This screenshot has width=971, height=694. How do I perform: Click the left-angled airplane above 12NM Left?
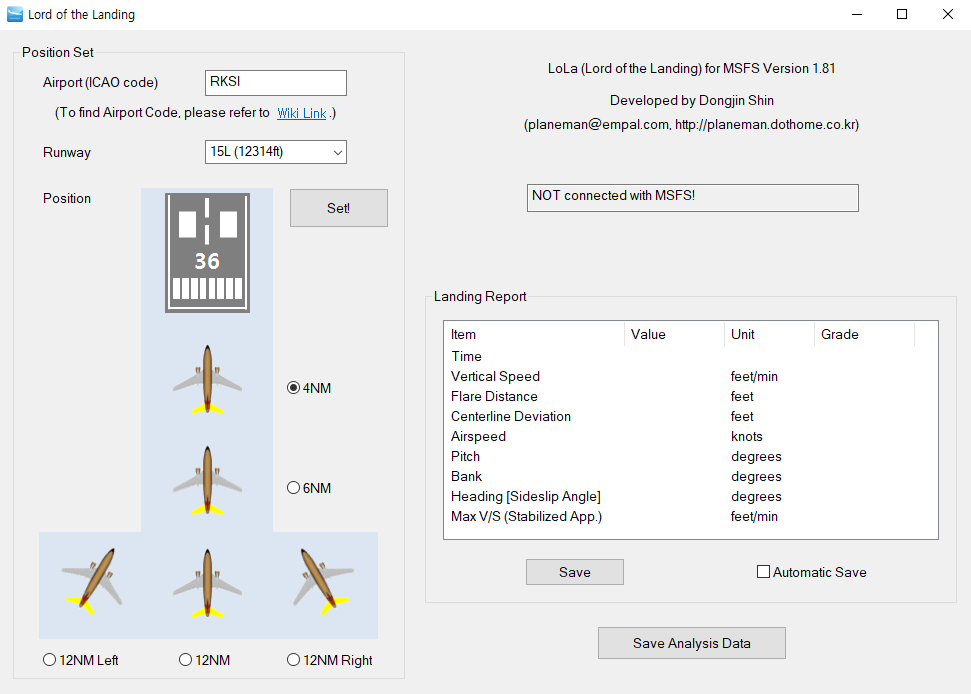coord(92,581)
